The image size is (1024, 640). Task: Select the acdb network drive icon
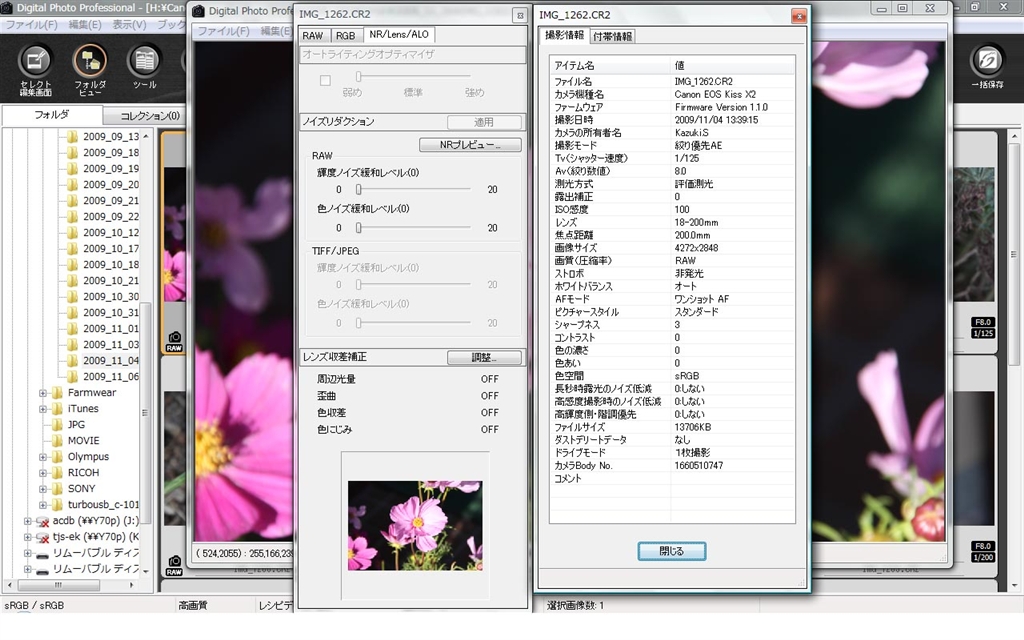(42, 521)
